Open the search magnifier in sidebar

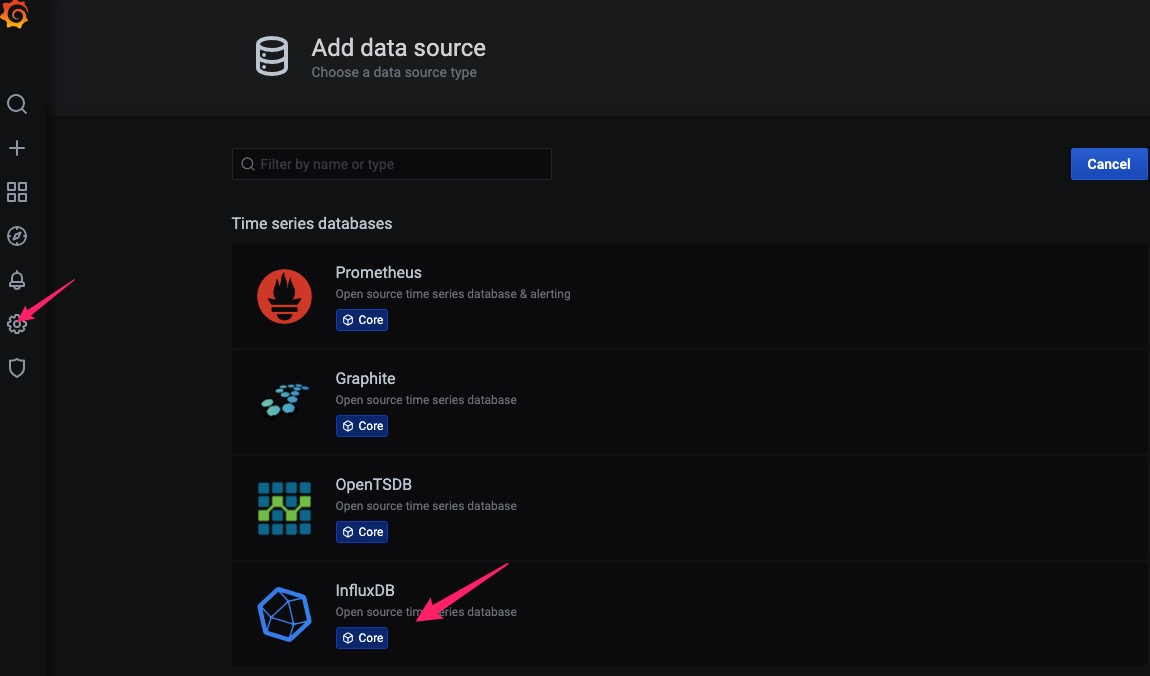pyautogui.click(x=17, y=104)
